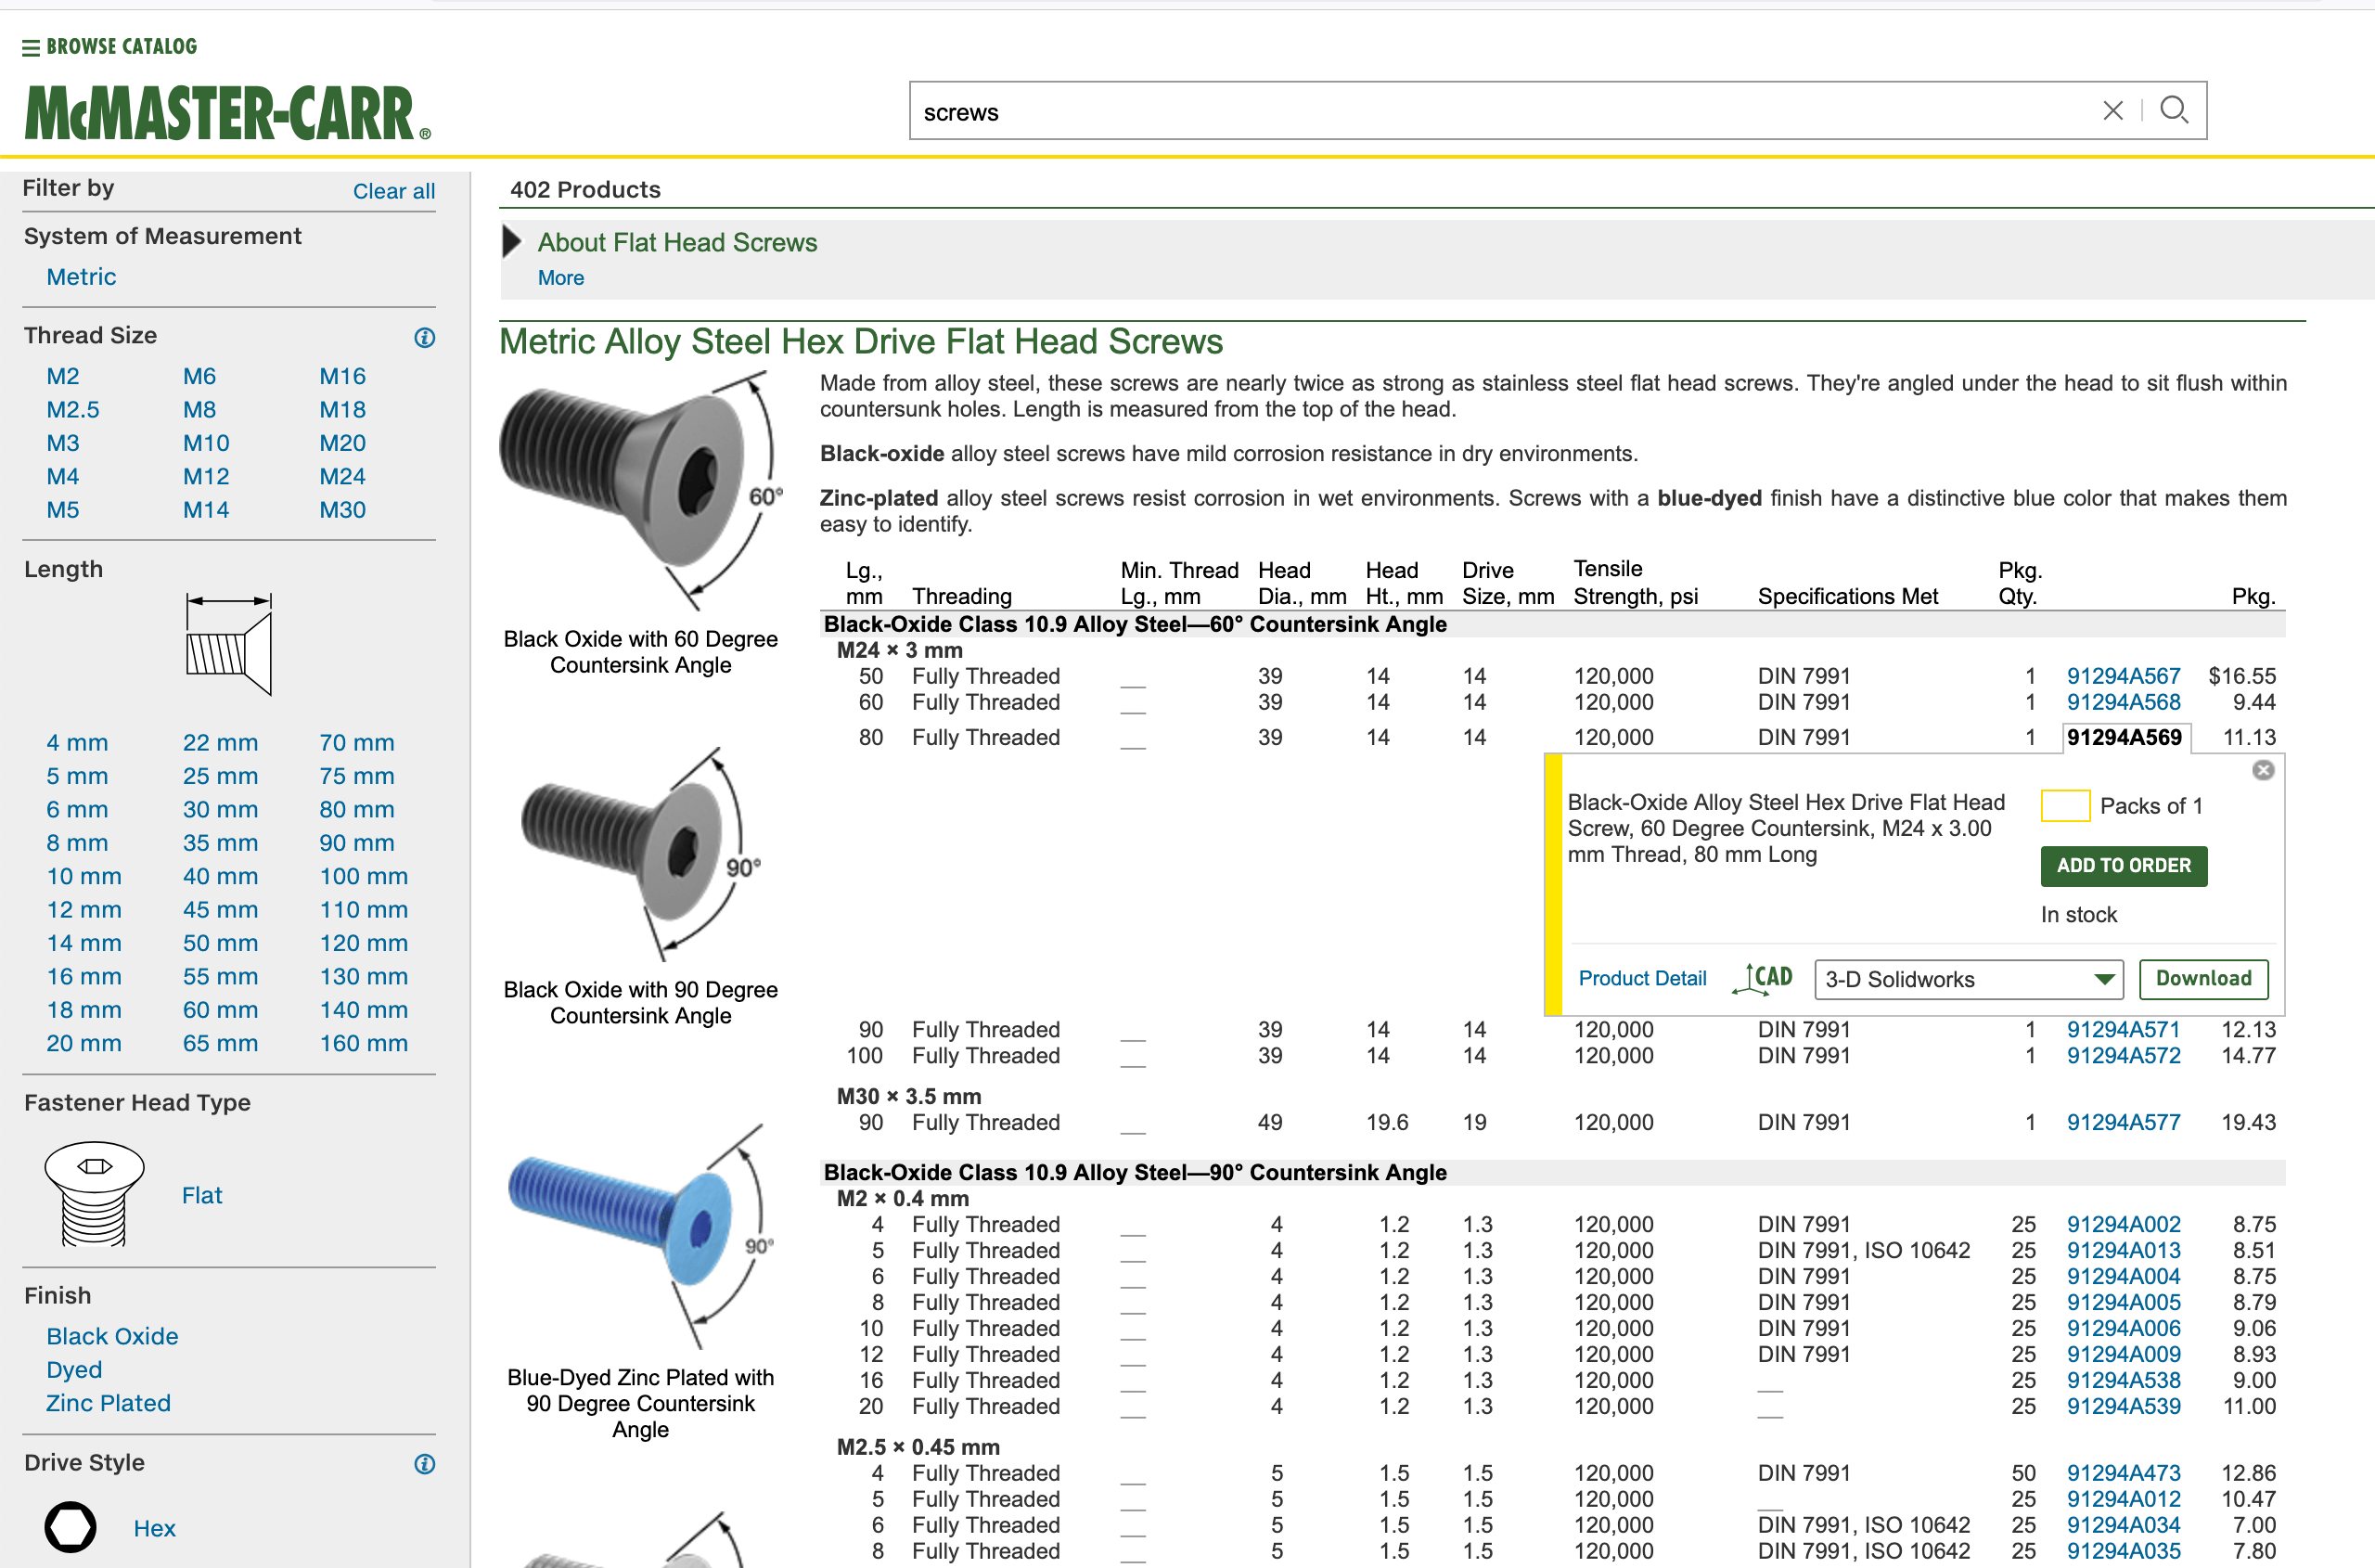Filter by thread size M6
This screenshot has height=1568, width=2375.
[x=199, y=376]
